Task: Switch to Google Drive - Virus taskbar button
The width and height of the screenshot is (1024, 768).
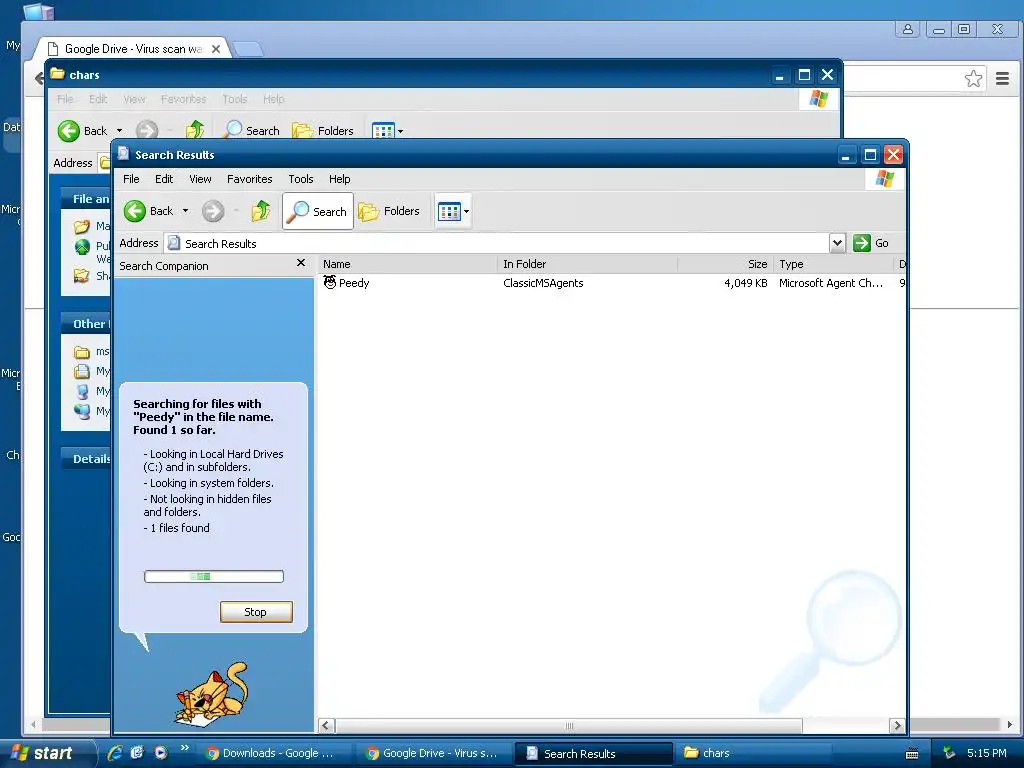Action: coord(434,753)
